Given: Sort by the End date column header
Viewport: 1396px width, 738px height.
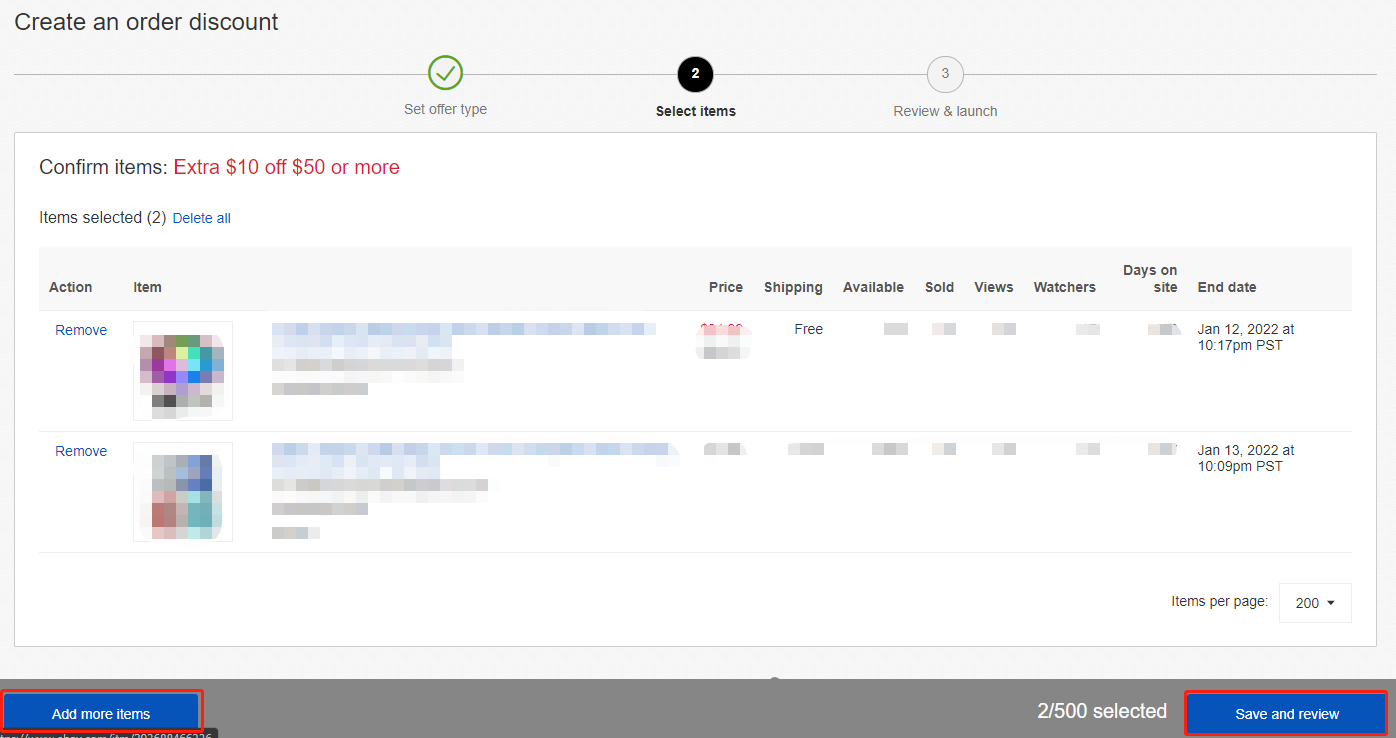Looking at the screenshot, I should point(1227,287).
